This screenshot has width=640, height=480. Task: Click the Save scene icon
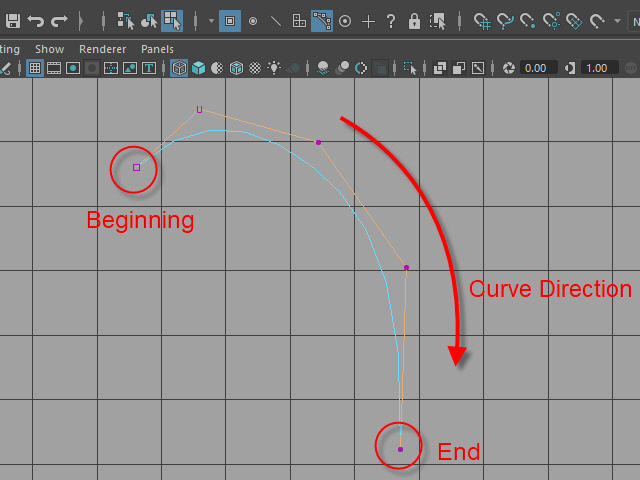point(13,20)
